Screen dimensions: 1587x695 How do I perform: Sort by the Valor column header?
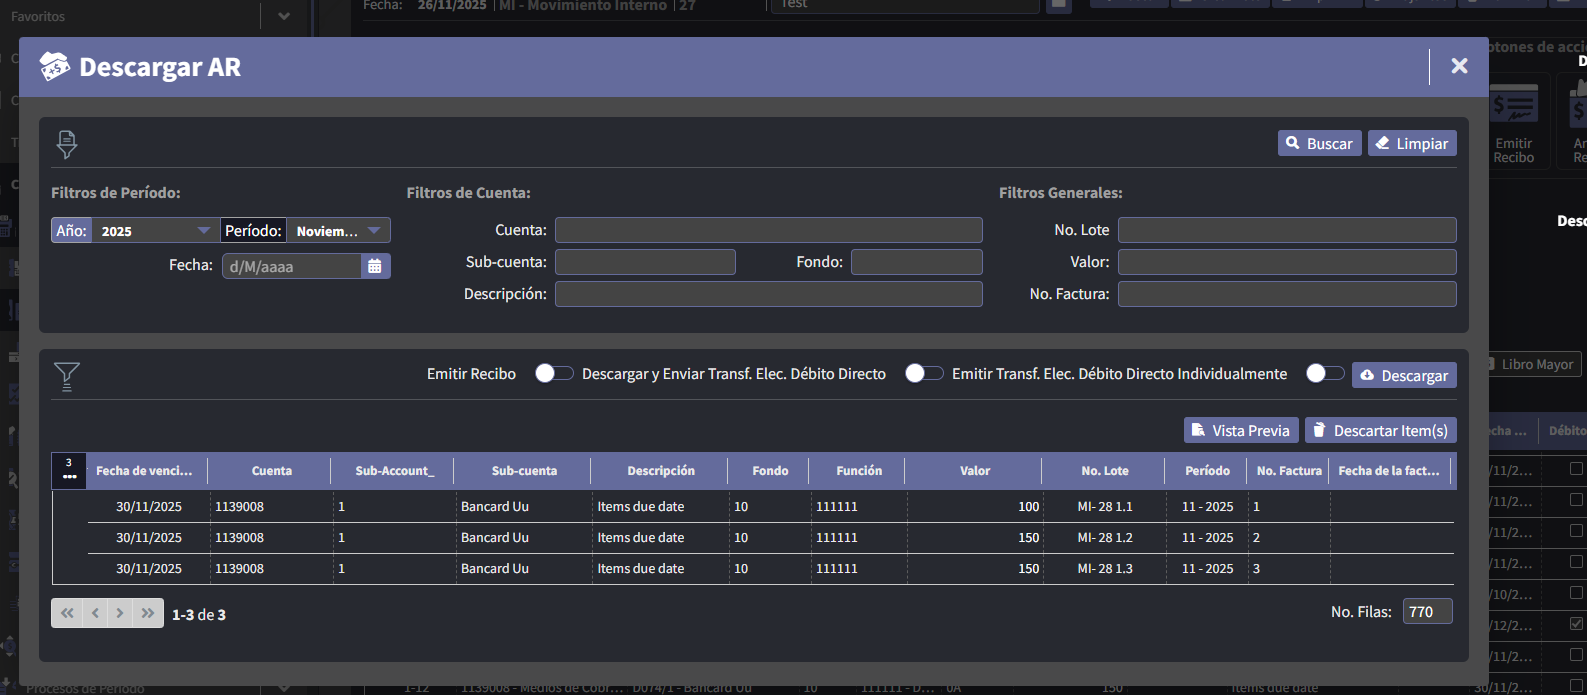(x=974, y=471)
